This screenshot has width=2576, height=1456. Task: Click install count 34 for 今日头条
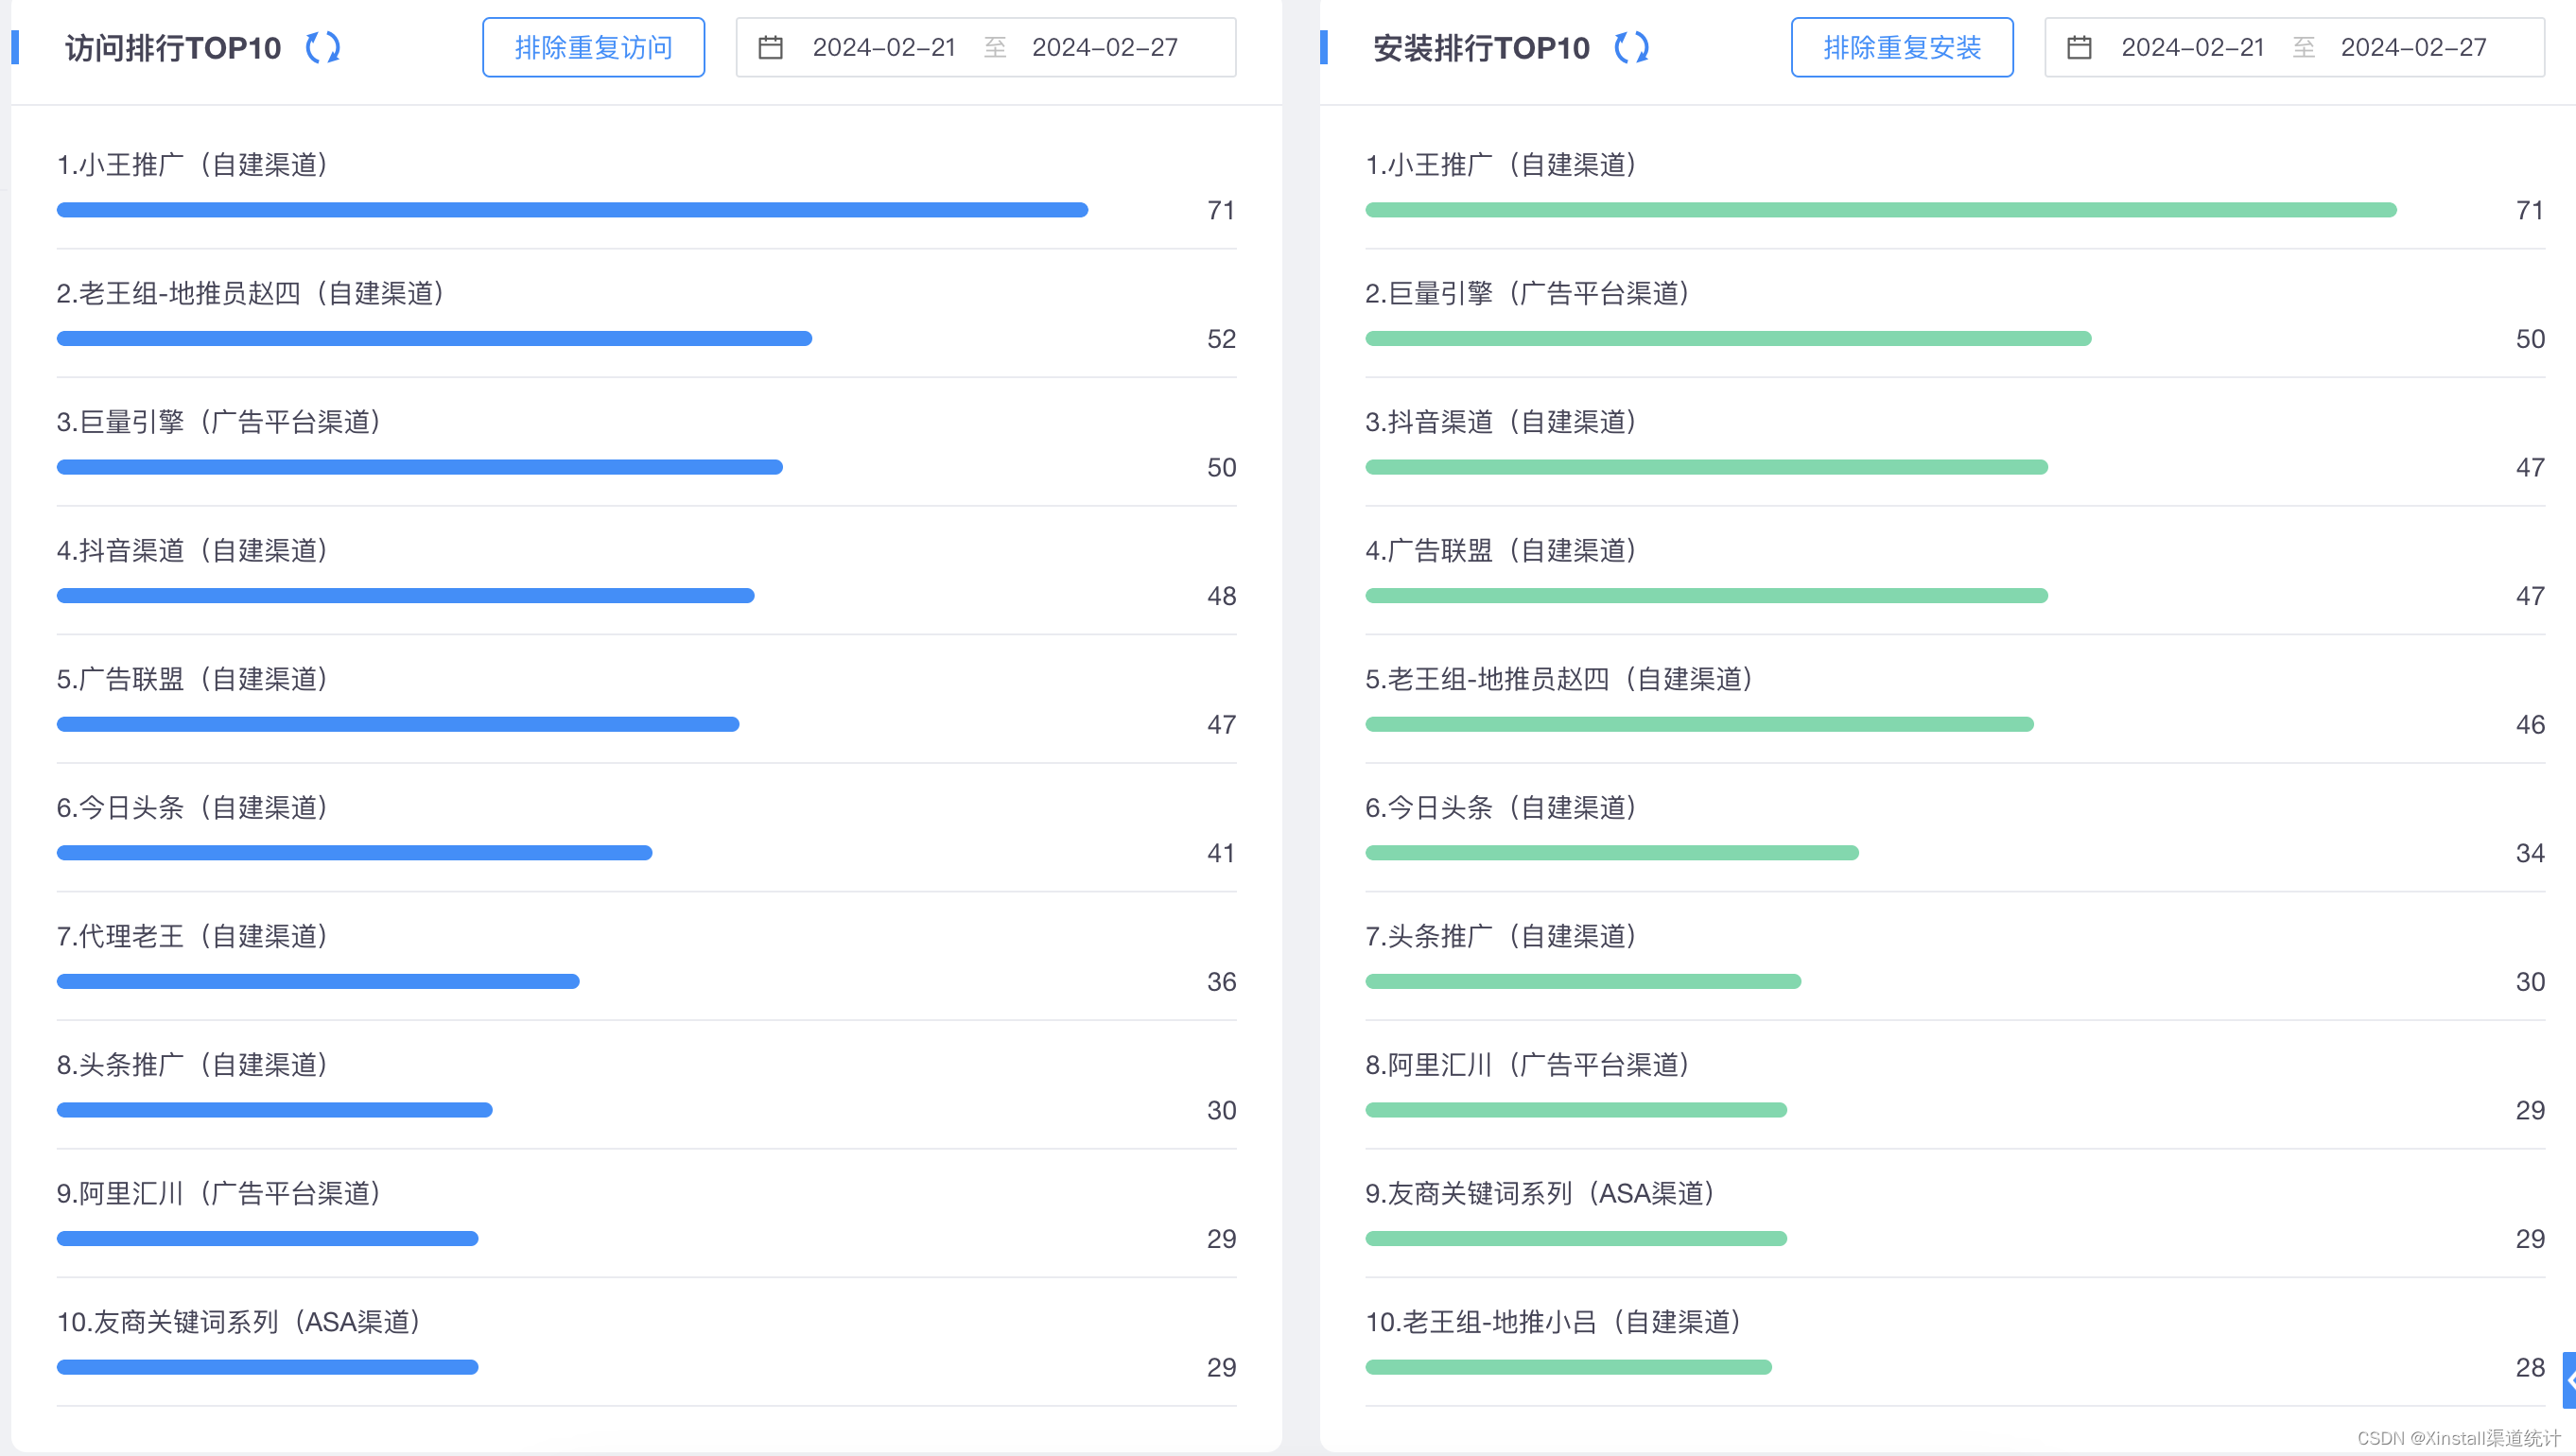click(x=2530, y=853)
